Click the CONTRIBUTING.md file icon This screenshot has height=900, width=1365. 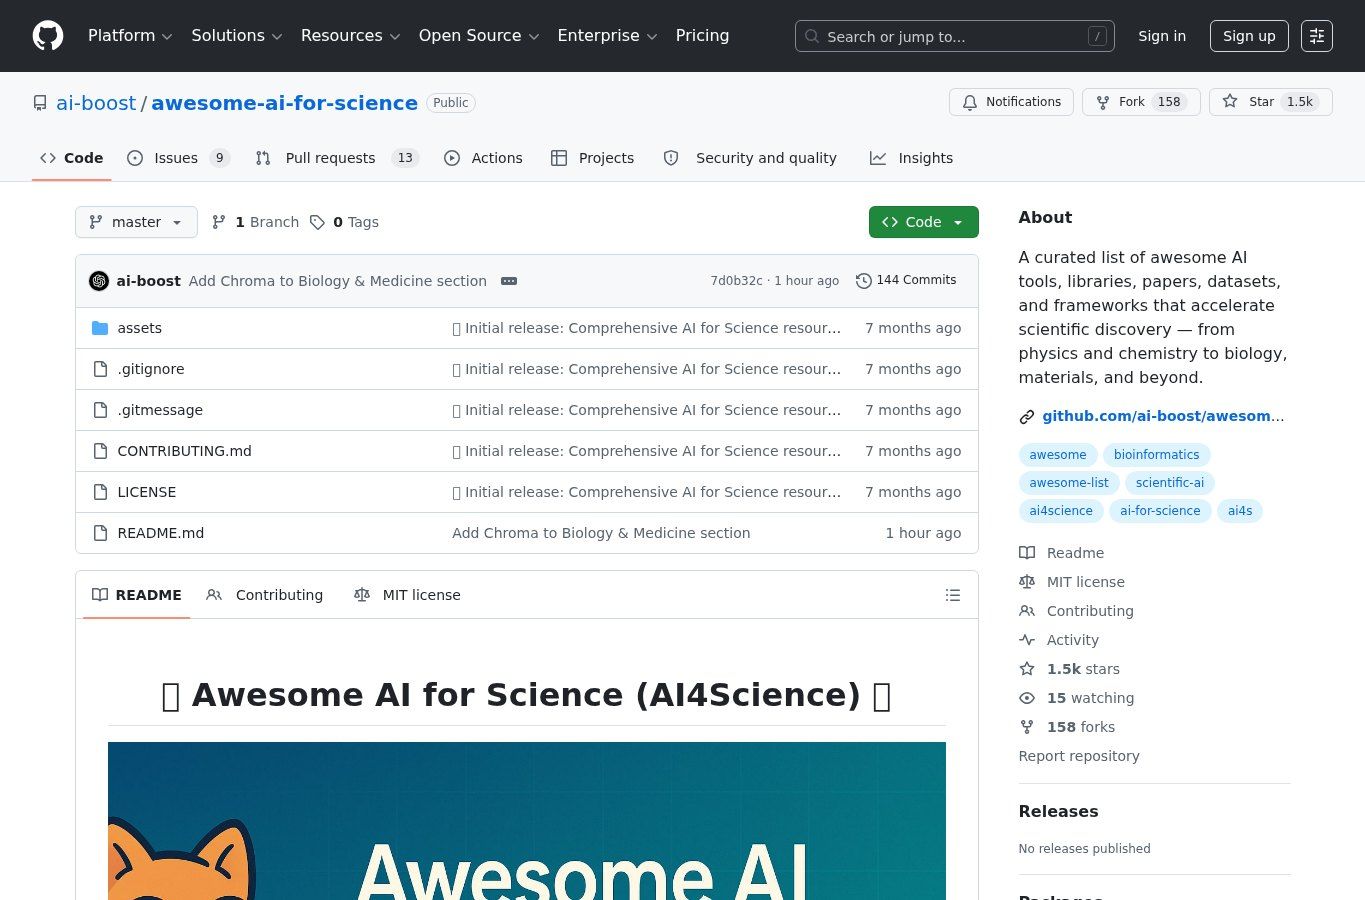(100, 451)
